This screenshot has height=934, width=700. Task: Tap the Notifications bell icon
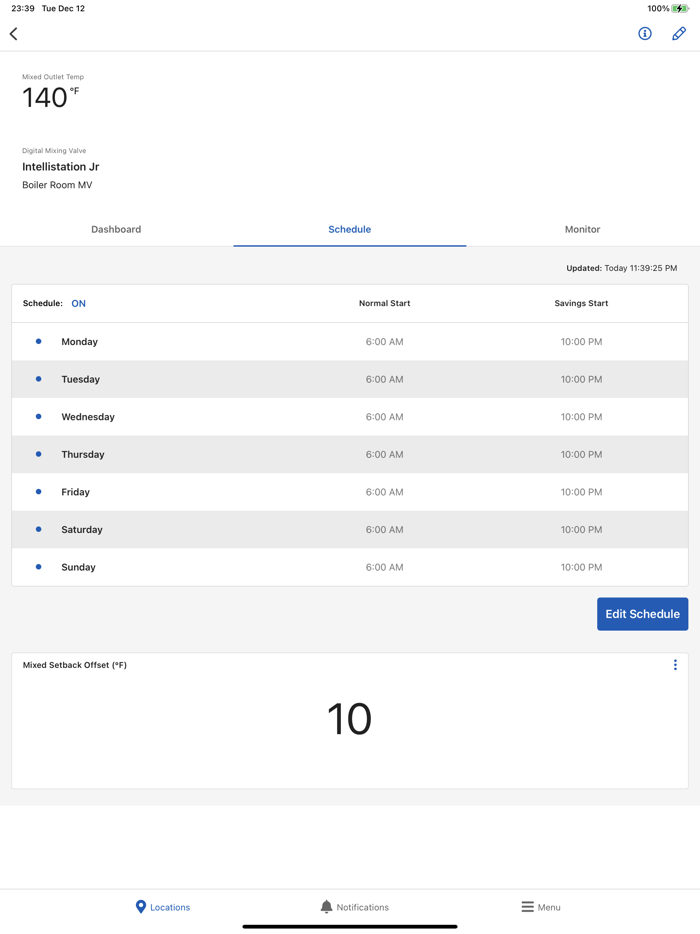tap(326, 907)
